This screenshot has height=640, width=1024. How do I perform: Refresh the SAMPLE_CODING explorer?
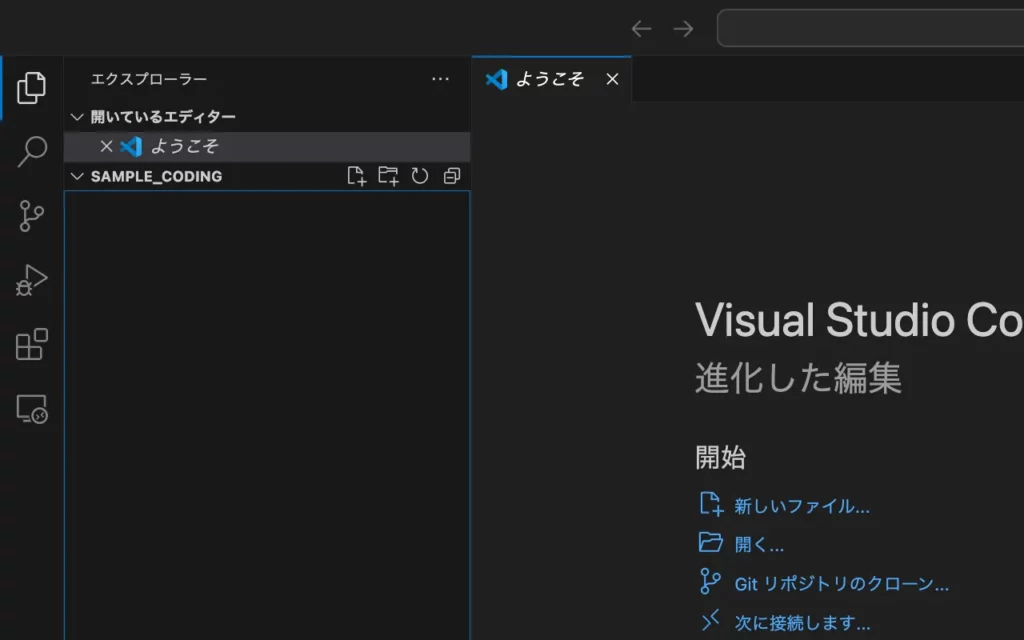pos(420,176)
